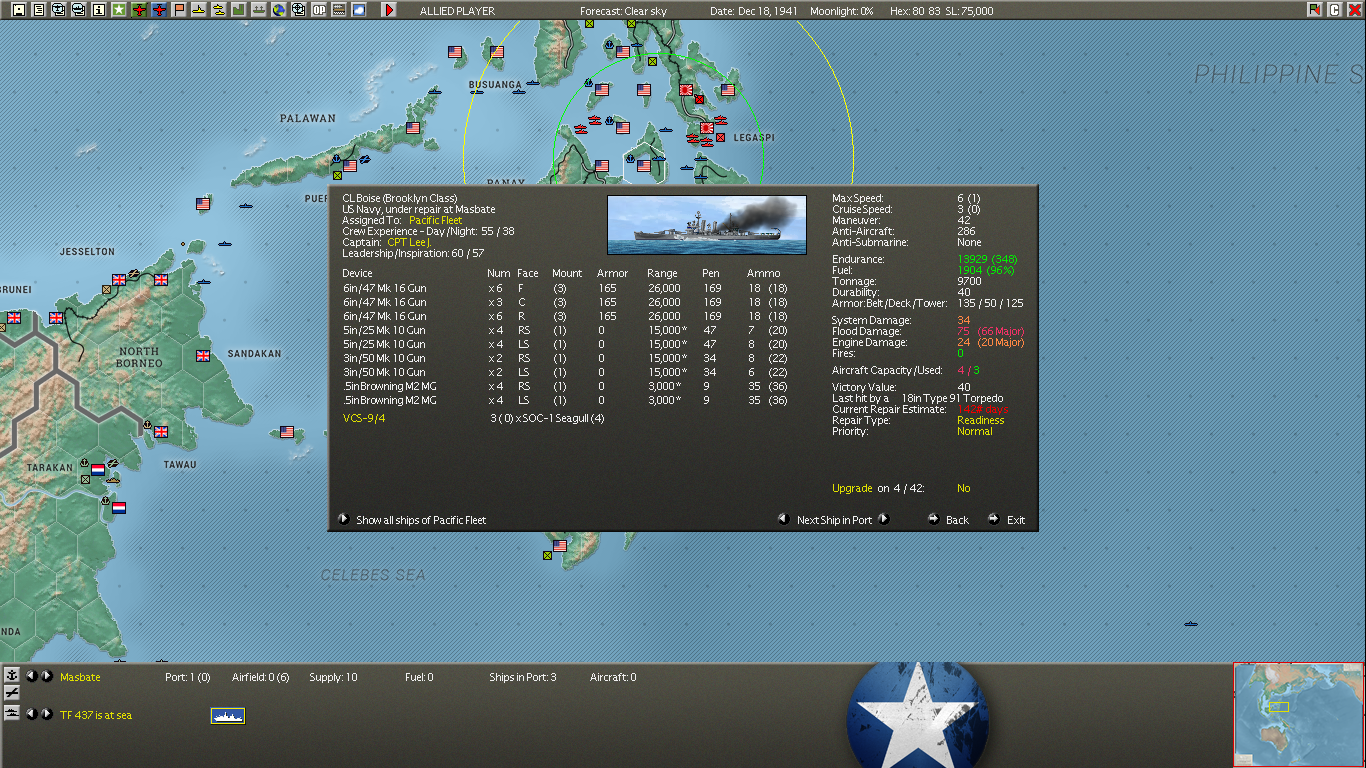Viewport: 1366px width, 768px height.
Task: Click the airfield plane icon below anchor
Action: (12, 692)
